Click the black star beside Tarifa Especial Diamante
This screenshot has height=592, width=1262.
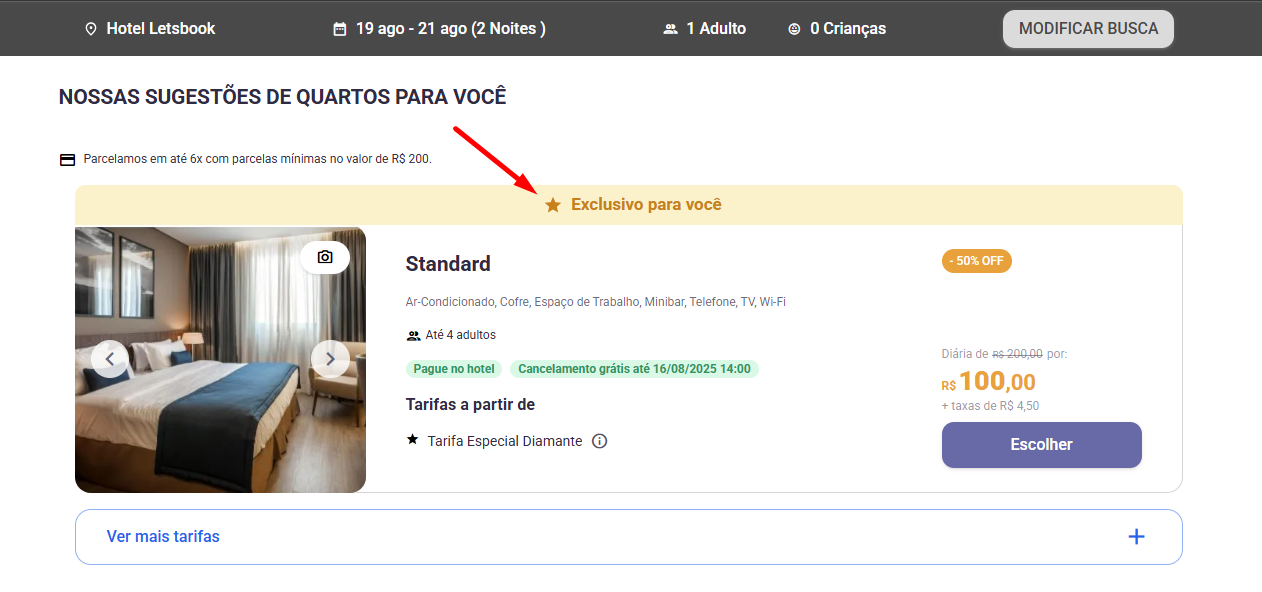pyautogui.click(x=412, y=440)
